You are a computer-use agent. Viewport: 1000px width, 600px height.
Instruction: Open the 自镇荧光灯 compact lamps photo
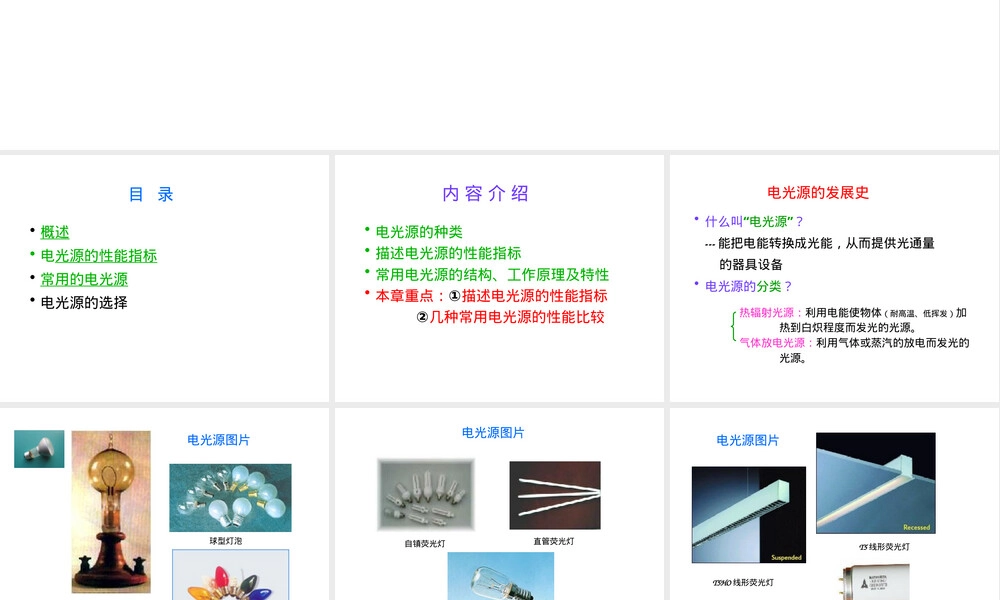pyautogui.click(x=426, y=495)
